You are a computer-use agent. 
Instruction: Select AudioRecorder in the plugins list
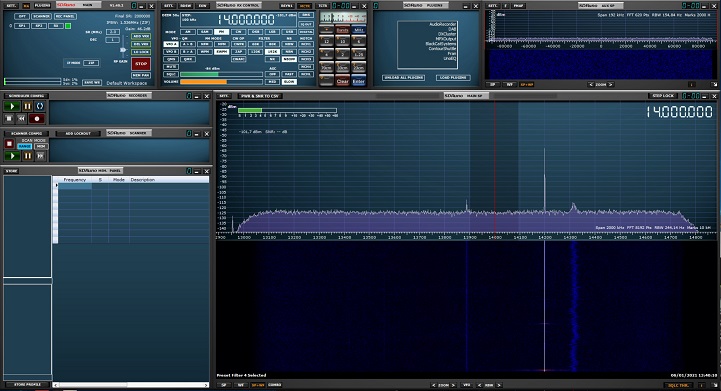point(442,24)
